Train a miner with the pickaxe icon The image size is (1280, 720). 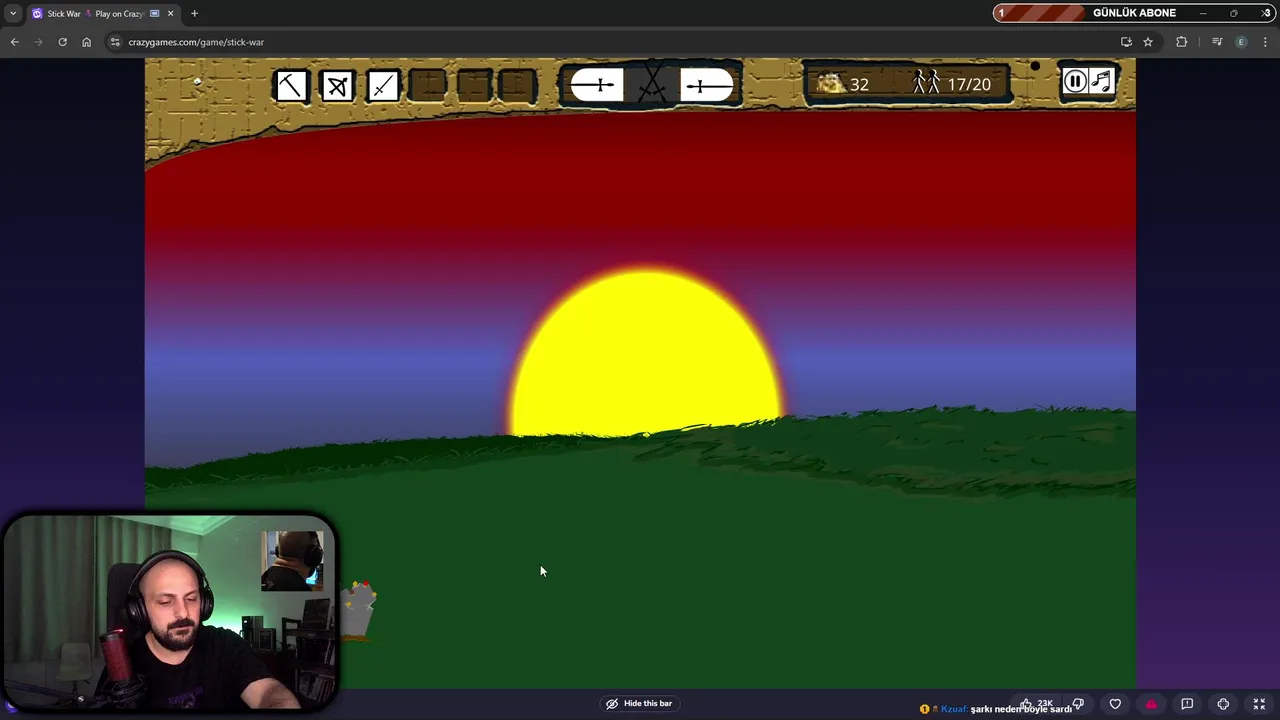[x=291, y=85]
